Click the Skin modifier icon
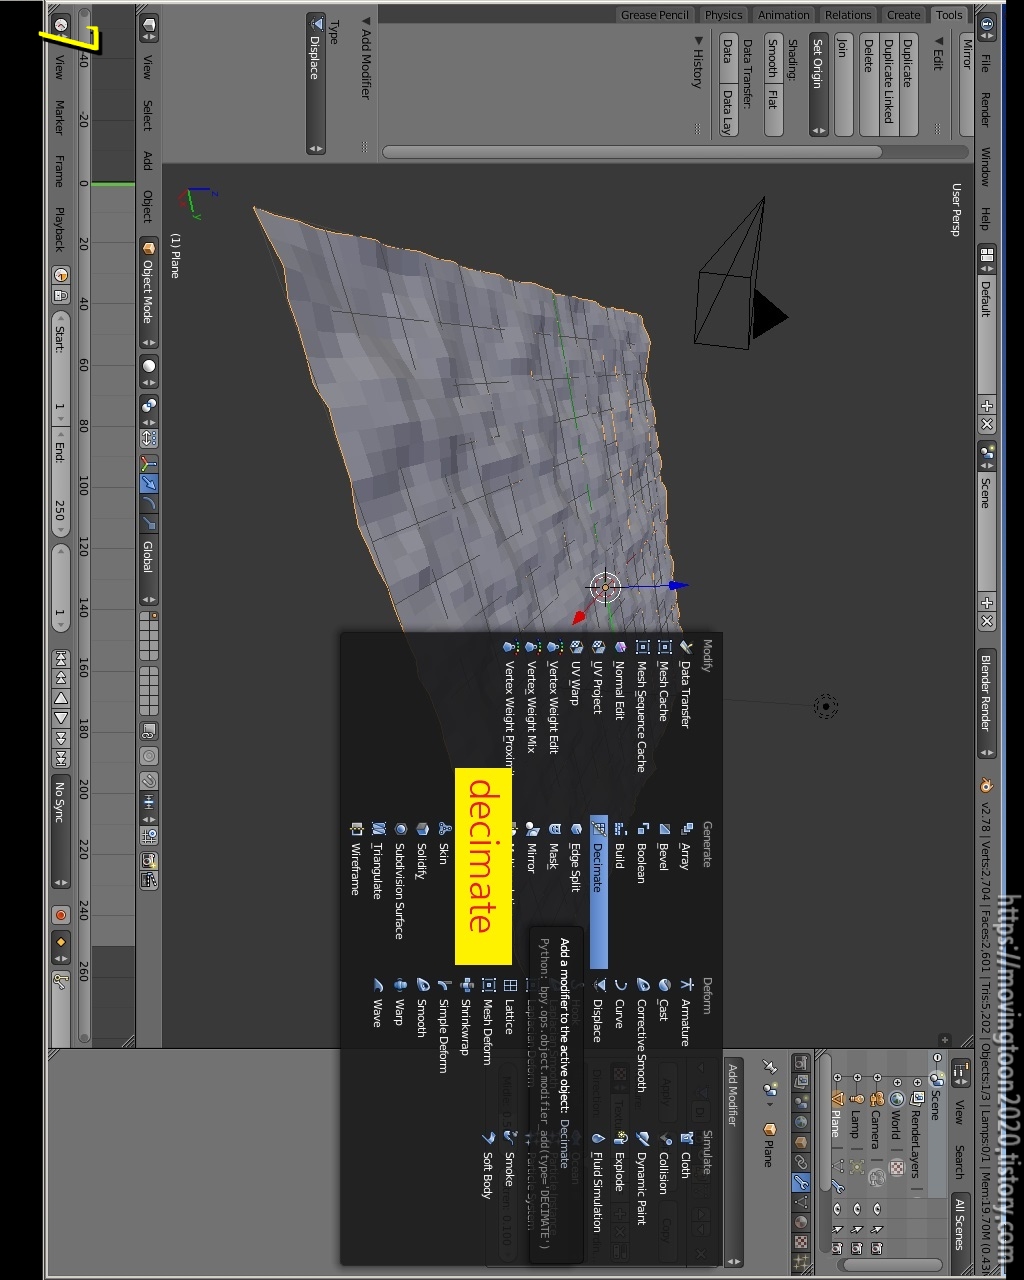Image resolution: width=1024 pixels, height=1280 pixels. click(445, 829)
